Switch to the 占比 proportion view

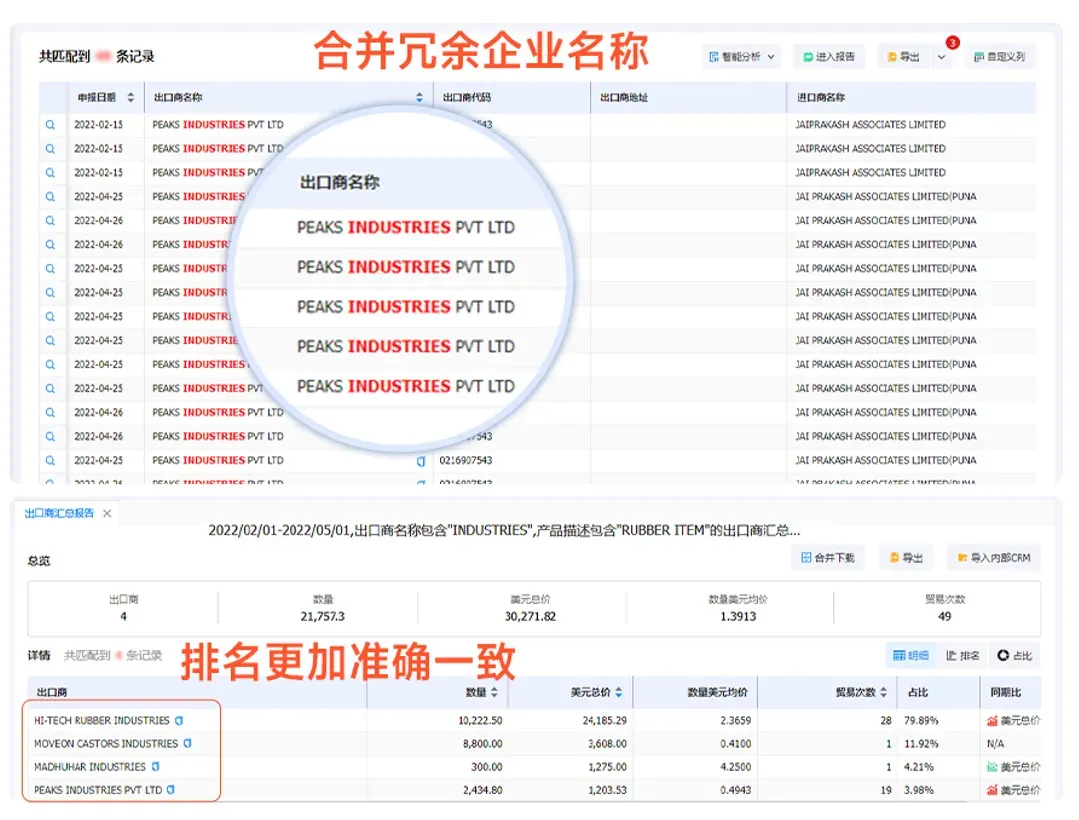point(1015,655)
